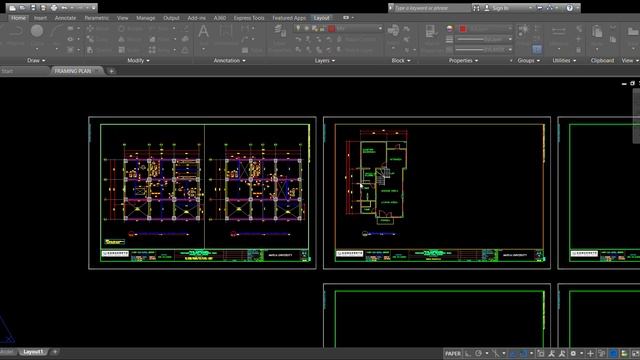Select the Circle tool in Draw panel

click(x=37, y=31)
